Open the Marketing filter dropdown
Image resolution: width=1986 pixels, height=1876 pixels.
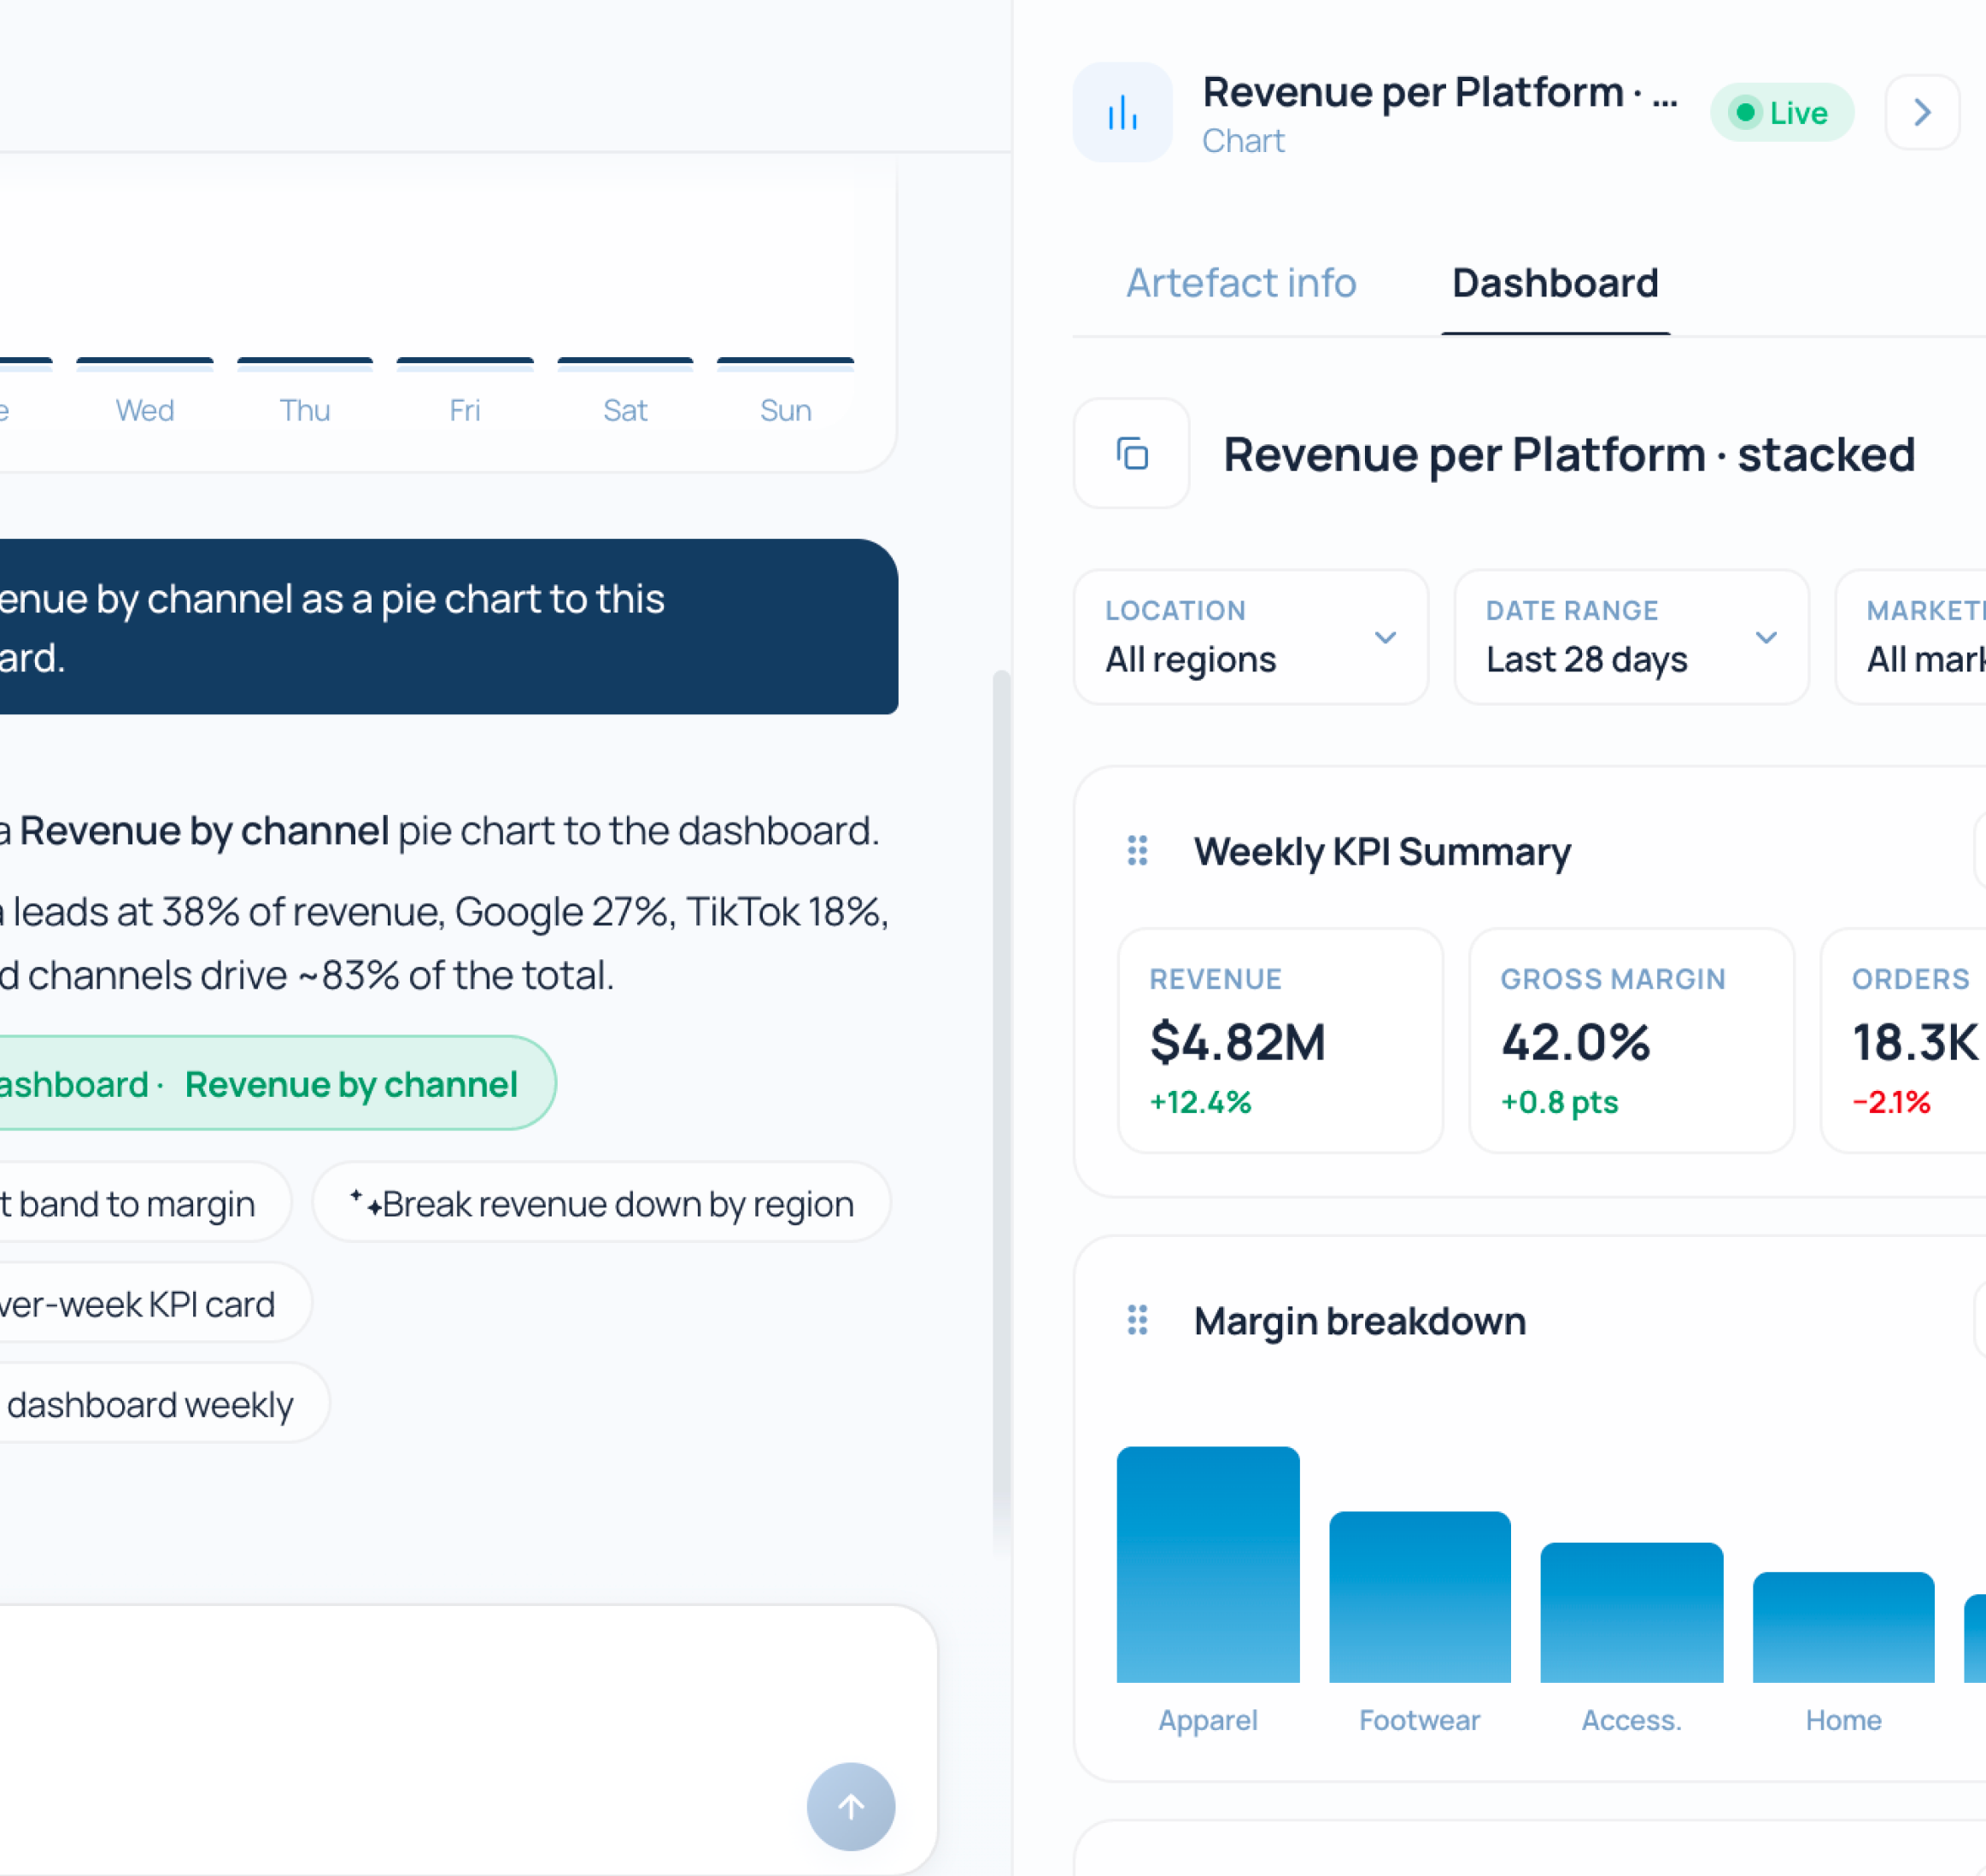(x=1912, y=636)
